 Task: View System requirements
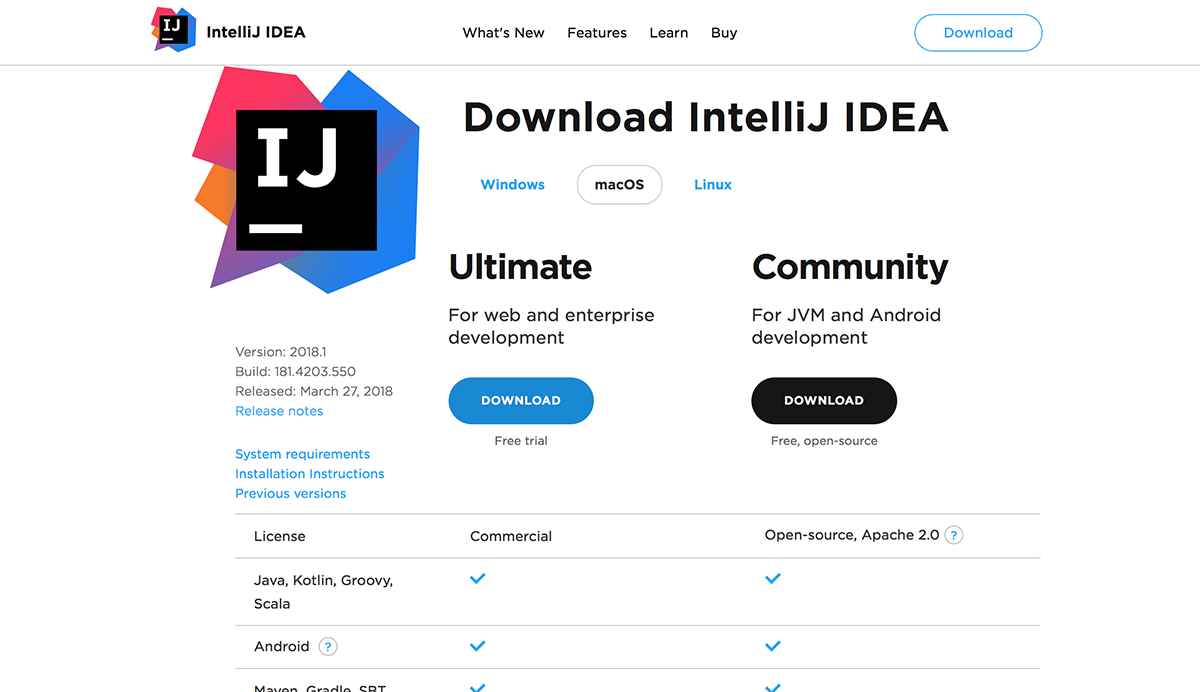302,453
